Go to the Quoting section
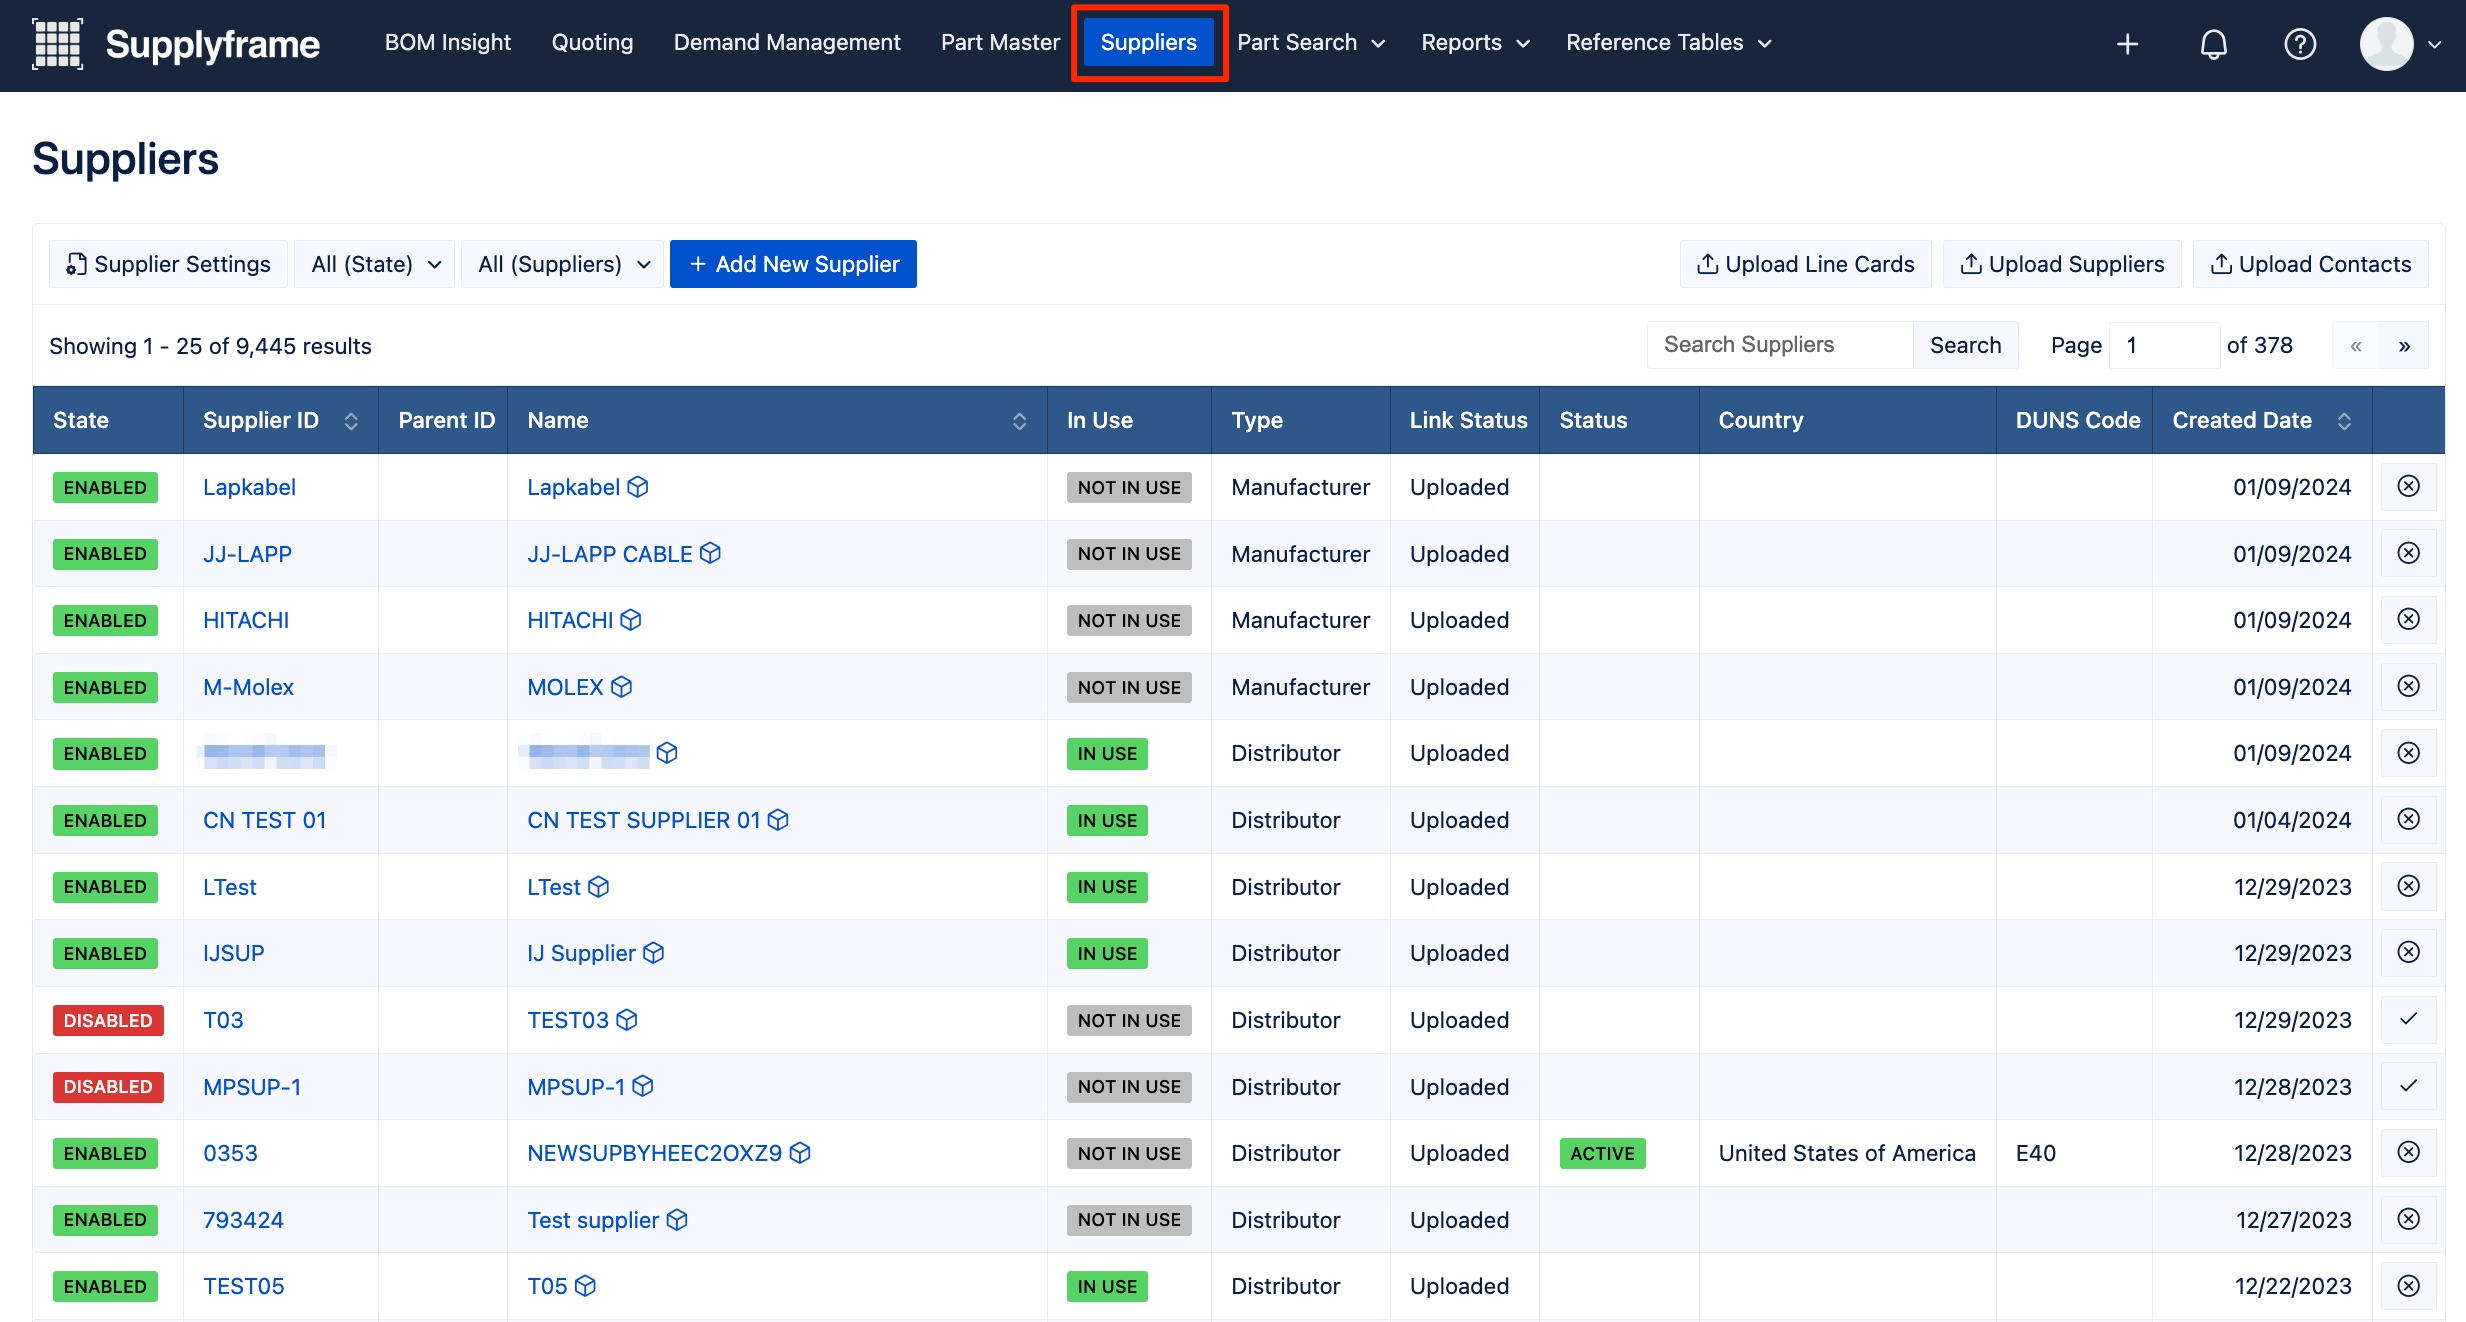 coord(592,43)
